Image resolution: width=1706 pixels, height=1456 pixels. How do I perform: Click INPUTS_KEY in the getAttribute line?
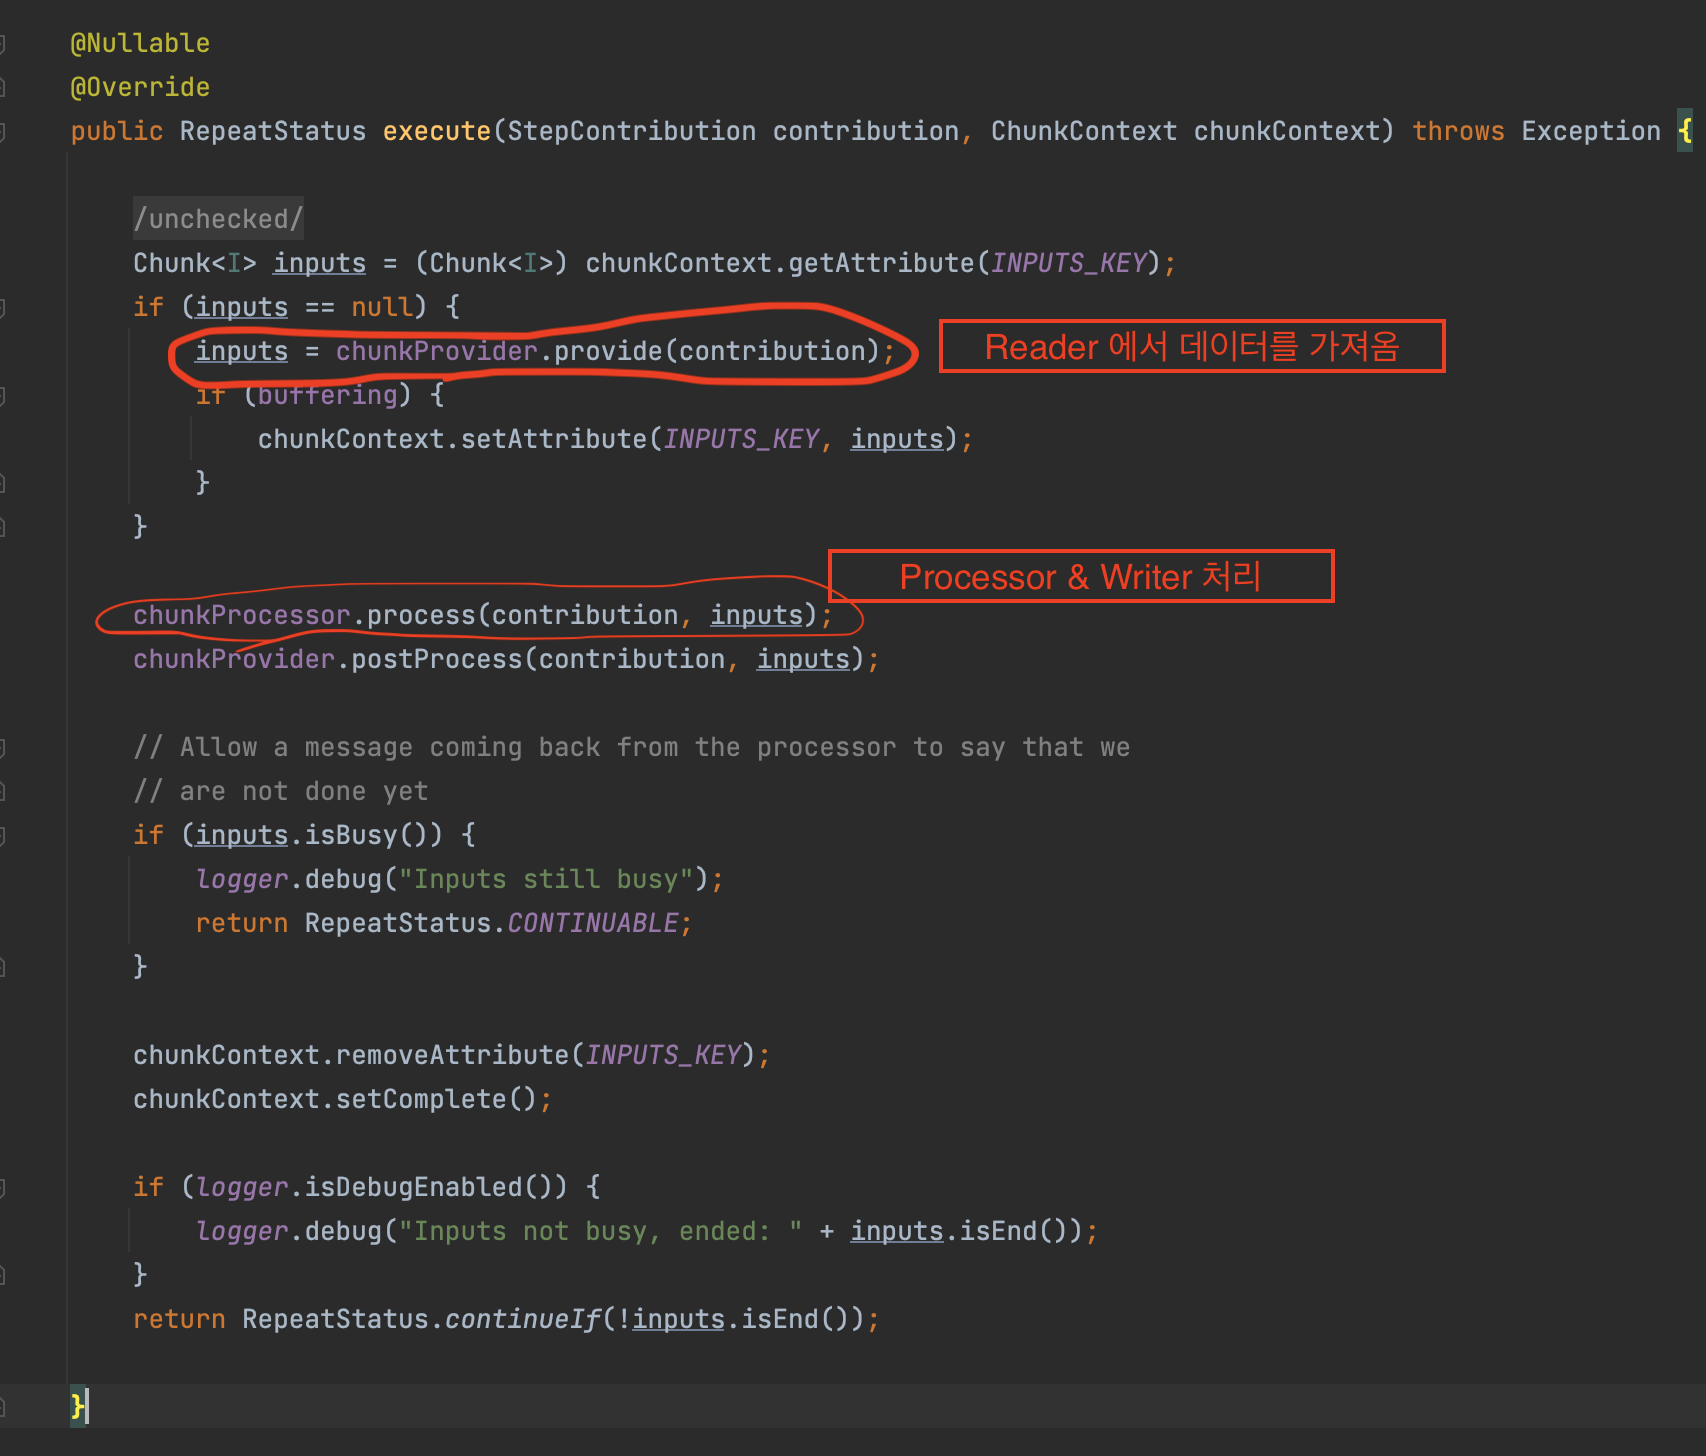click(1068, 263)
